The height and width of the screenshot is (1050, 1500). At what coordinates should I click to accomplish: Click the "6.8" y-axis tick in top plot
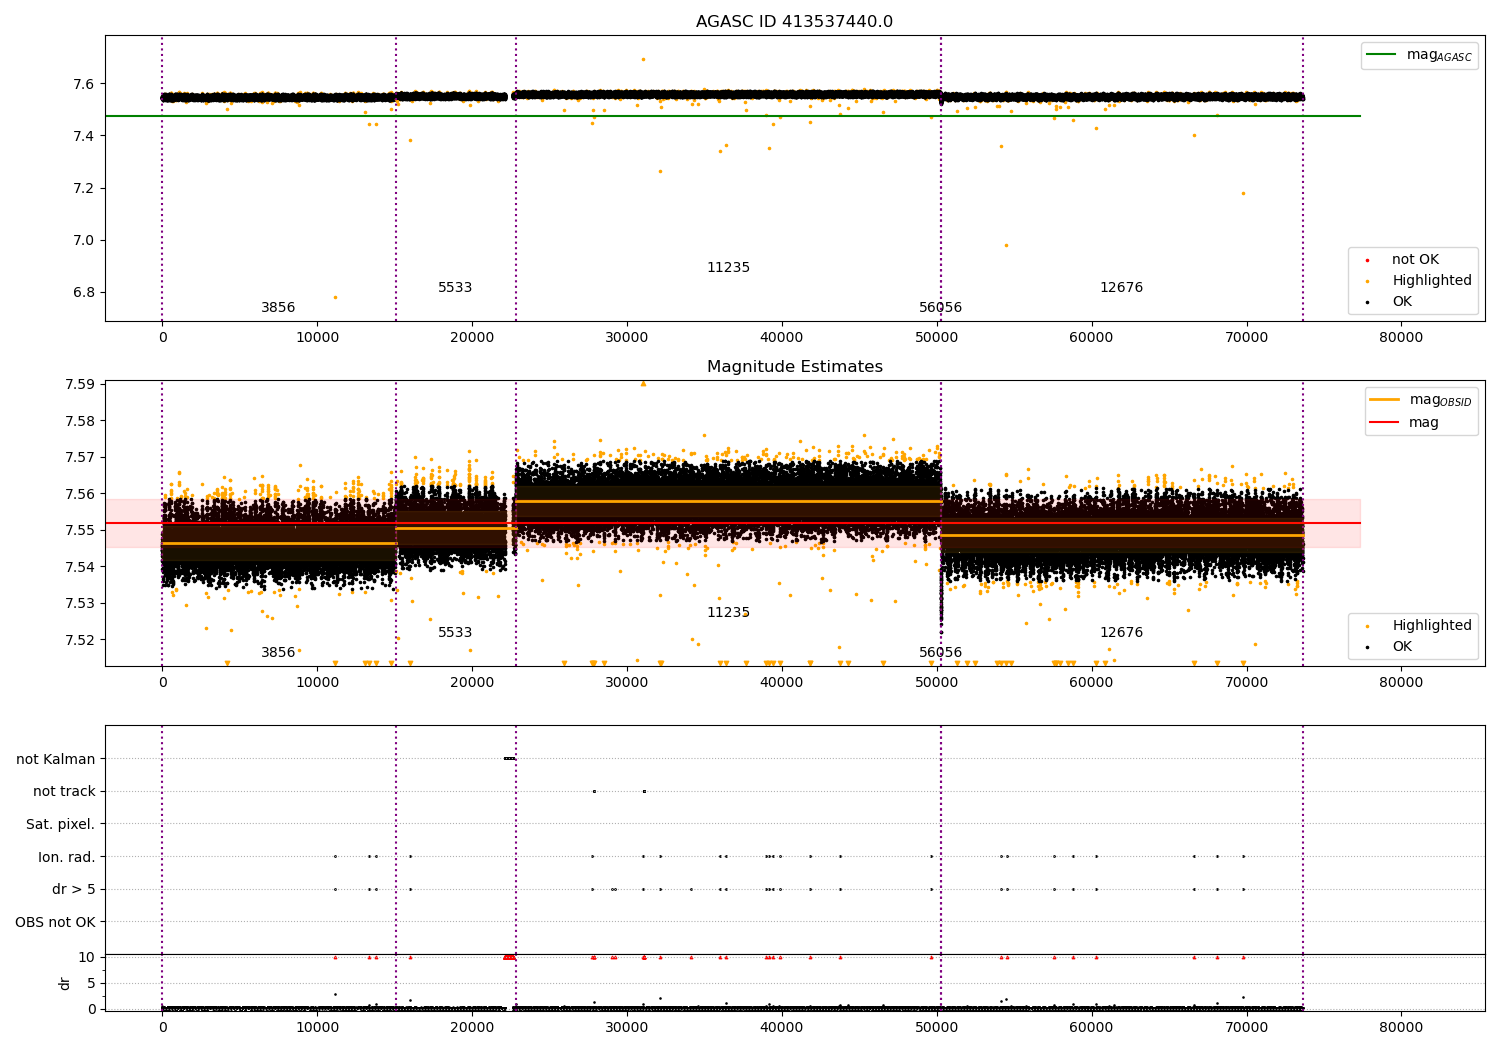click(85, 293)
